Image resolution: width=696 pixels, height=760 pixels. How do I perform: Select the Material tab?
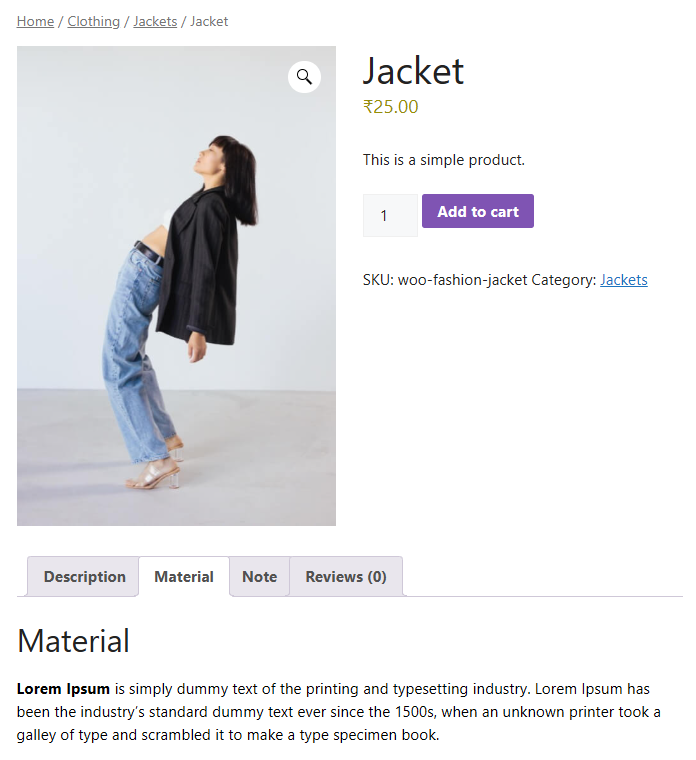click(184, 577)
